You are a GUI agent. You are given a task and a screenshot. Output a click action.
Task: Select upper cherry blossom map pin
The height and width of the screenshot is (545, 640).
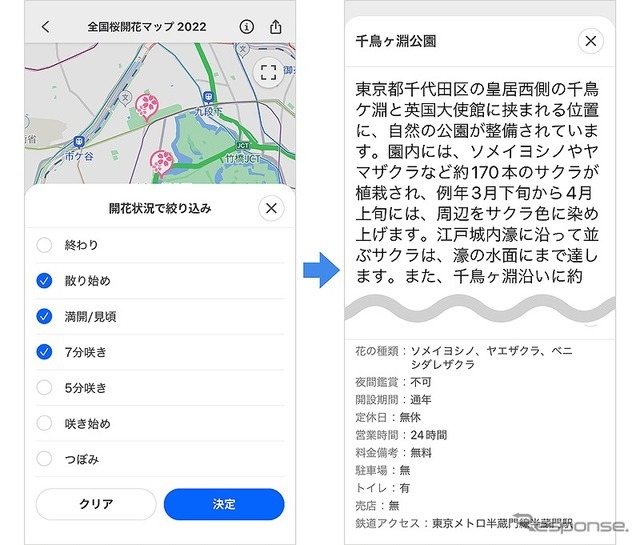coord(147,107)
